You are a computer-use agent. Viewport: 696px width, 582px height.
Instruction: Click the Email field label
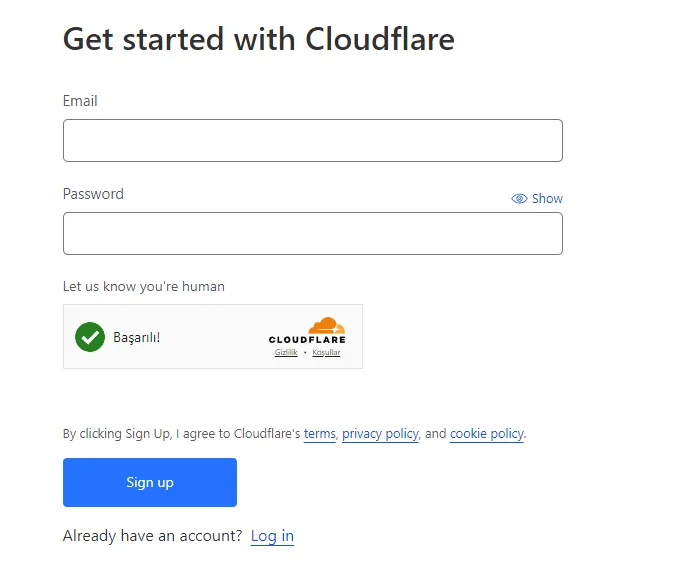pos(80,101)
